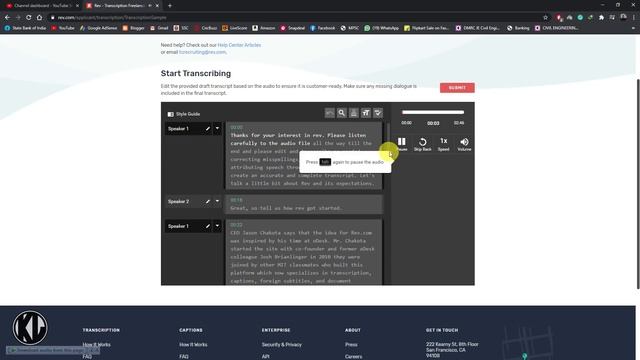Image resolution: width=640 pixels, height=360 pixels.
Task: Click the 00:18 timestamp in transcript
Action: [236, 200]
